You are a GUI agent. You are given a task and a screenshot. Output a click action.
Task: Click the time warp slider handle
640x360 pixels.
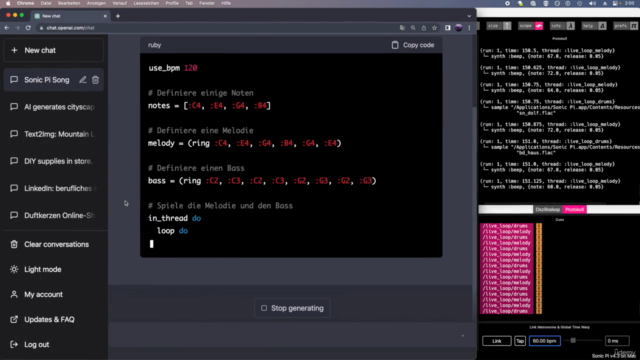point(573,340)
